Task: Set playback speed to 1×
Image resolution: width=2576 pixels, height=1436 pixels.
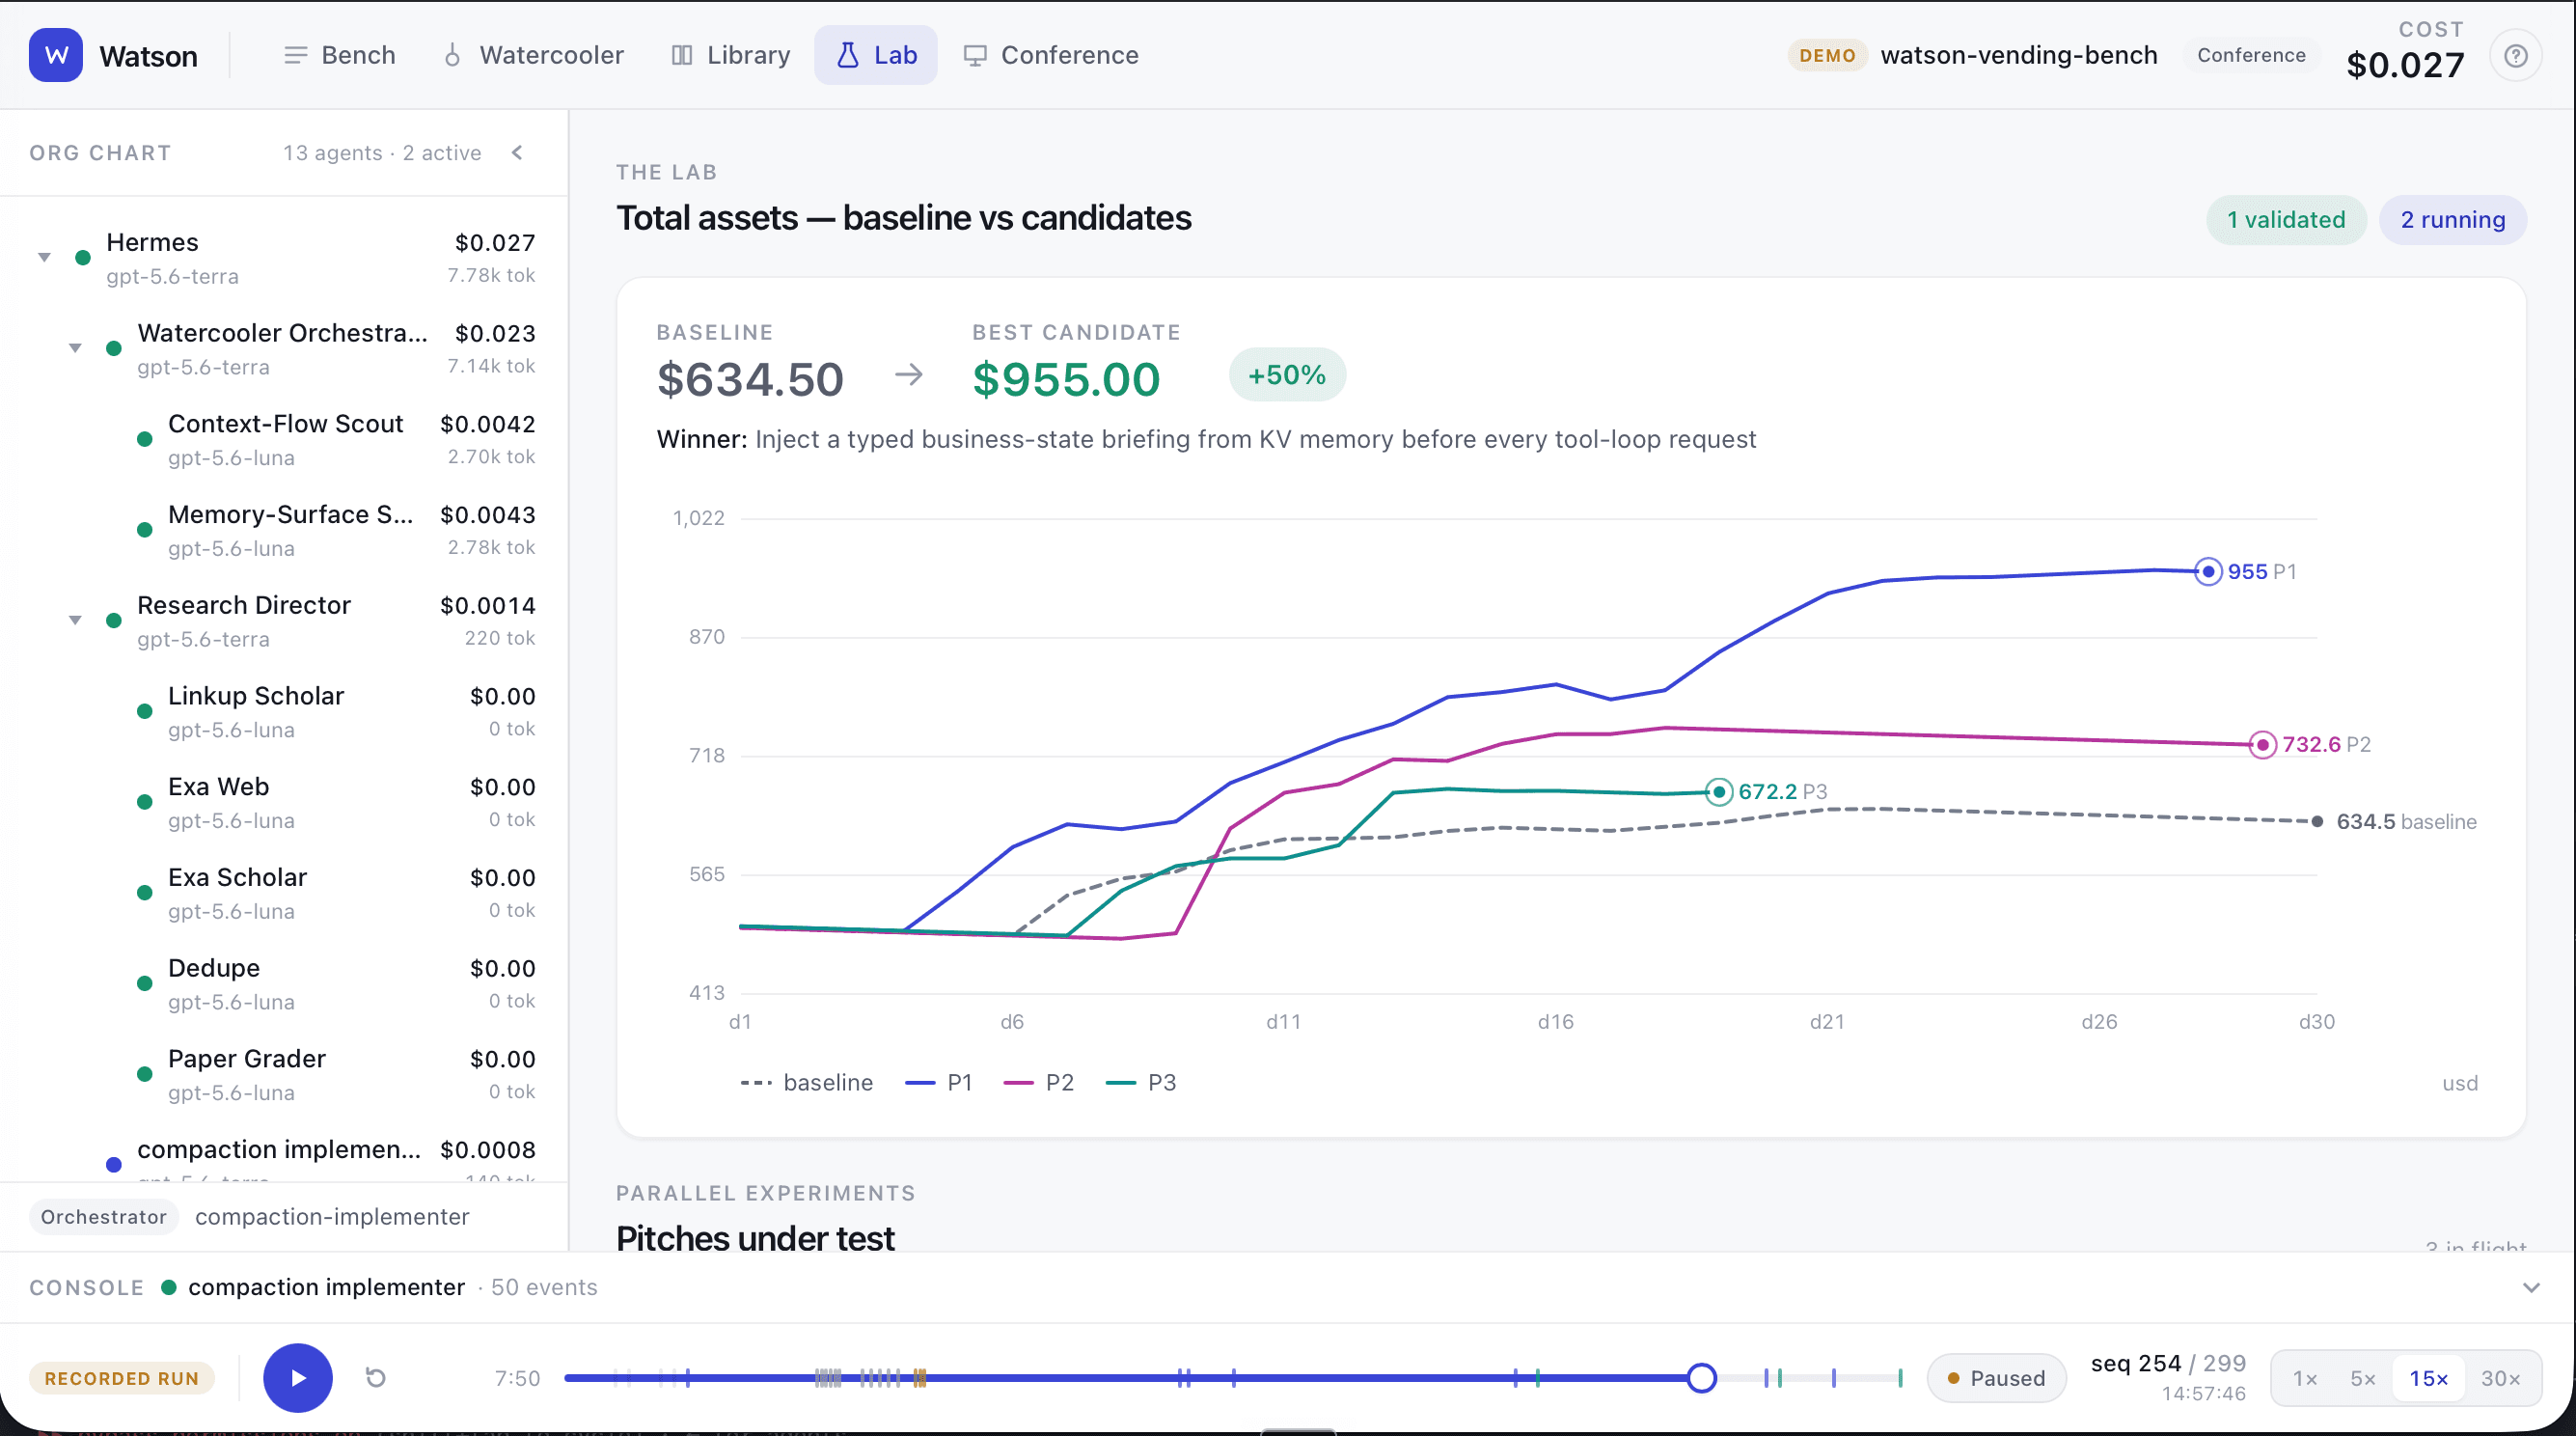Action: pyautogui.click(x=2305, y=1378)
